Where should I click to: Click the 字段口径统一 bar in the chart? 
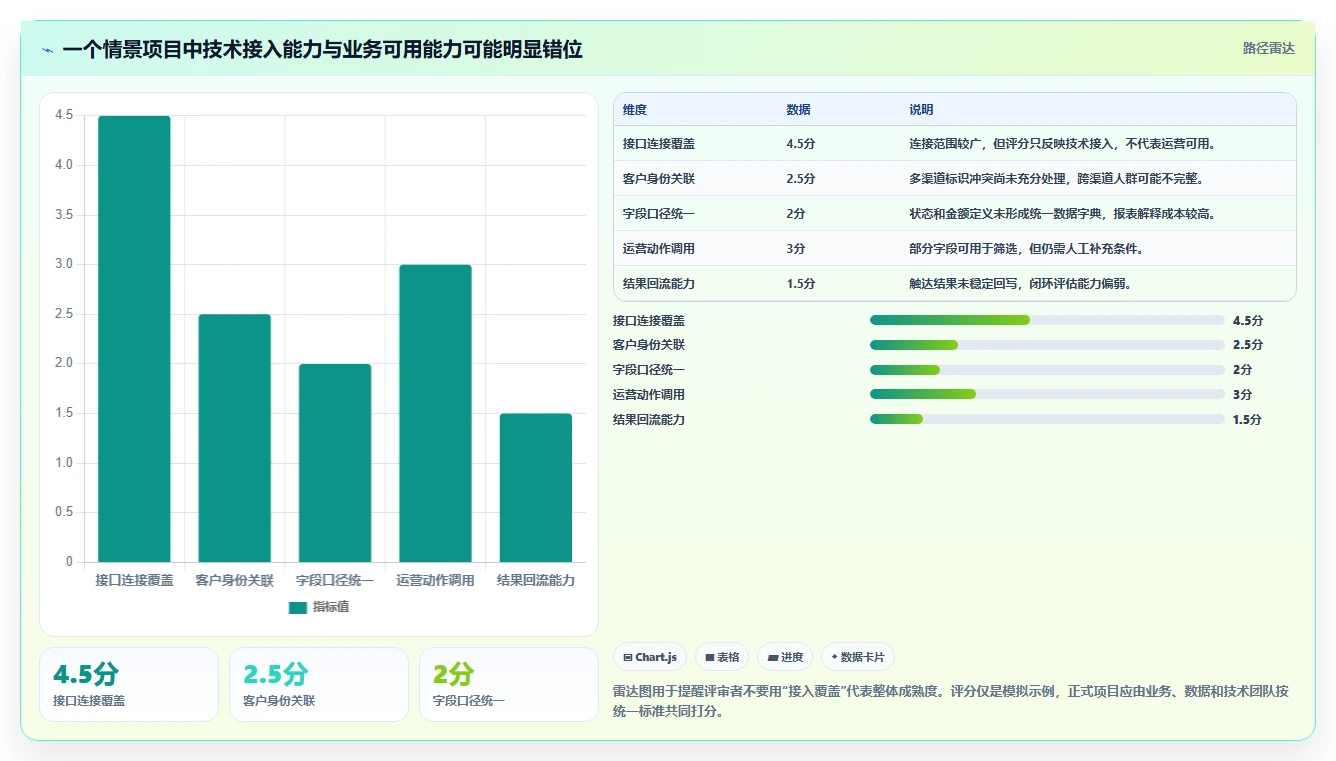click(x=335, y=463)
